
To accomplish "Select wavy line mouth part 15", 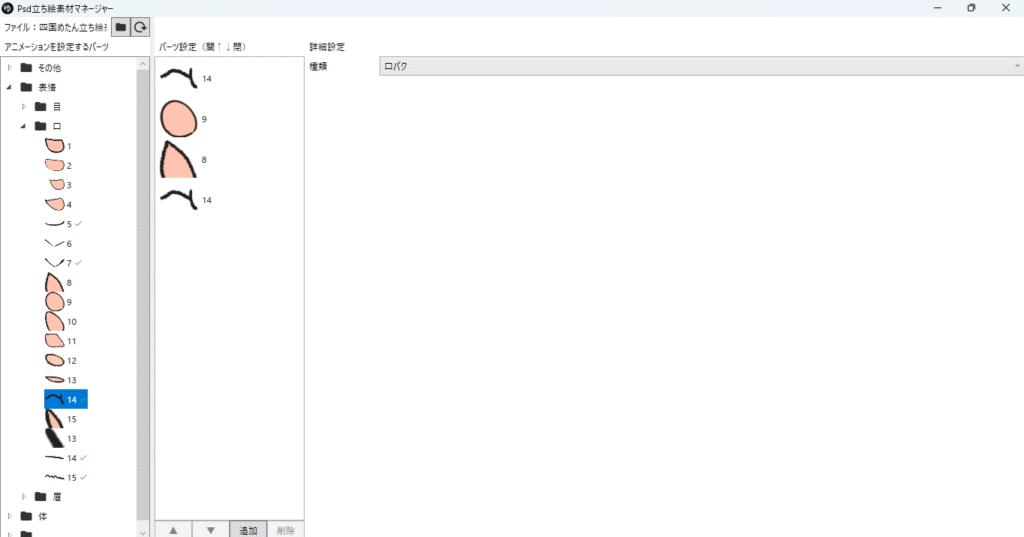I will pyautogui.click(x=58, y=477).
